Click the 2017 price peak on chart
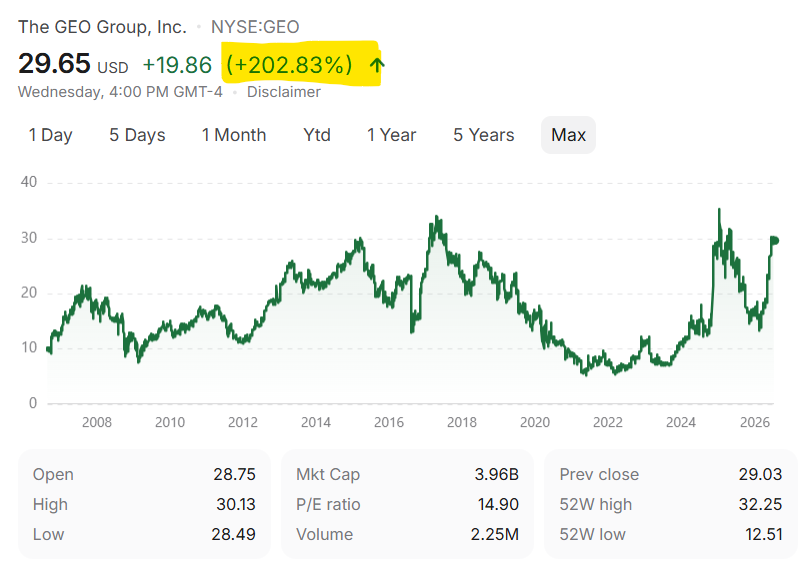Viewport: 811px width, 571px height. click(x=437, y=217)
